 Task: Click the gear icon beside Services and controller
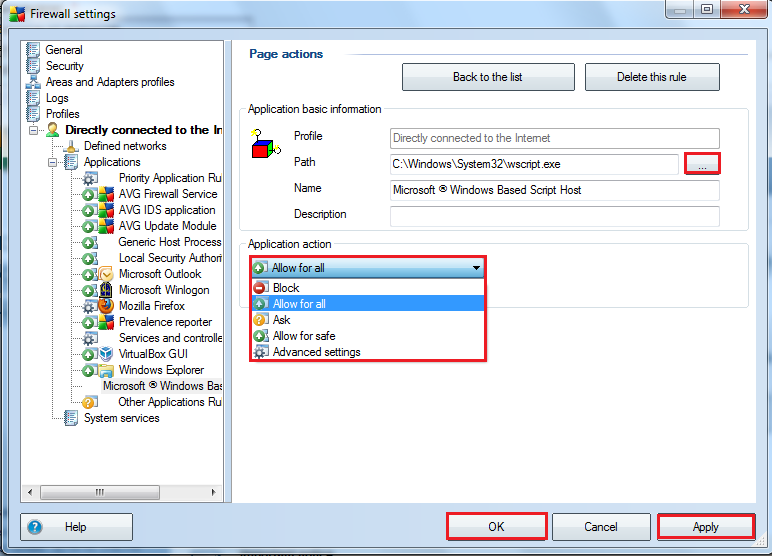click(90, 338)
